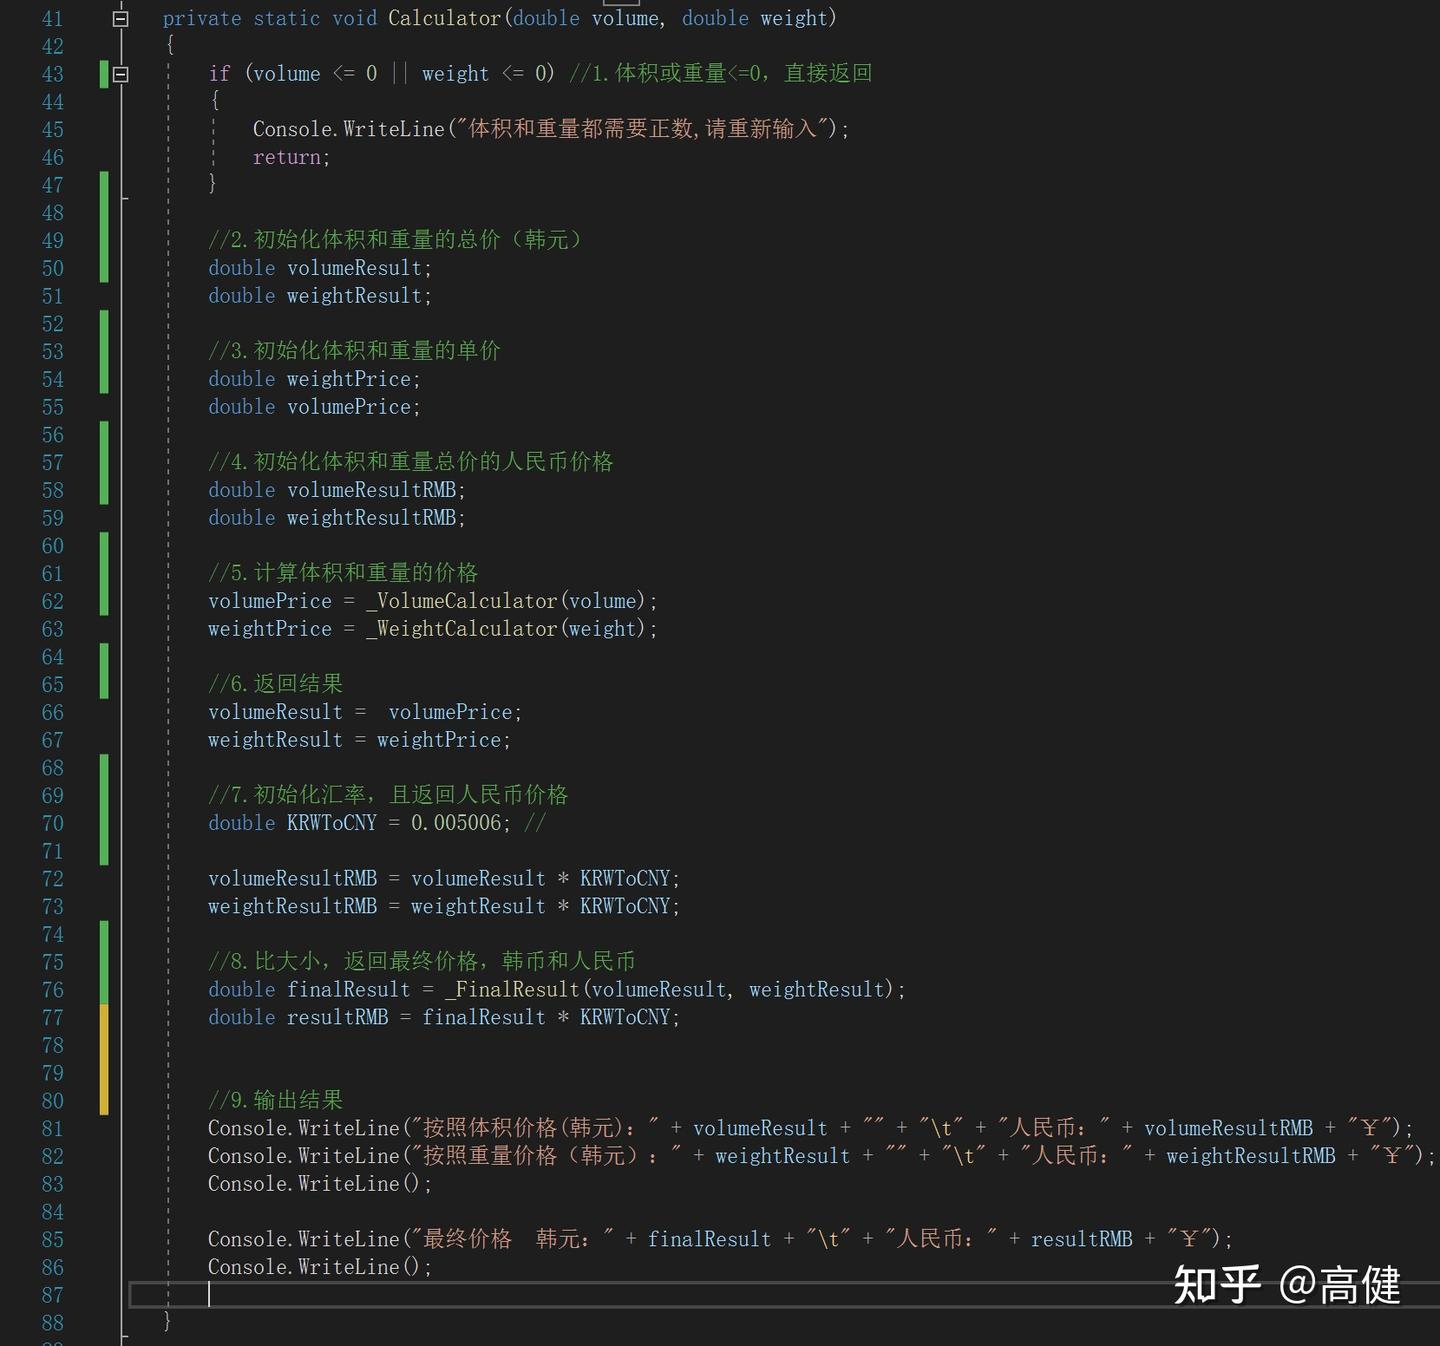Click the "weightResultRMB = weightResult * KRWToCNY" line
Image resolution: width=1440 pixels, height=1346 pixels.
click(444, 907)
